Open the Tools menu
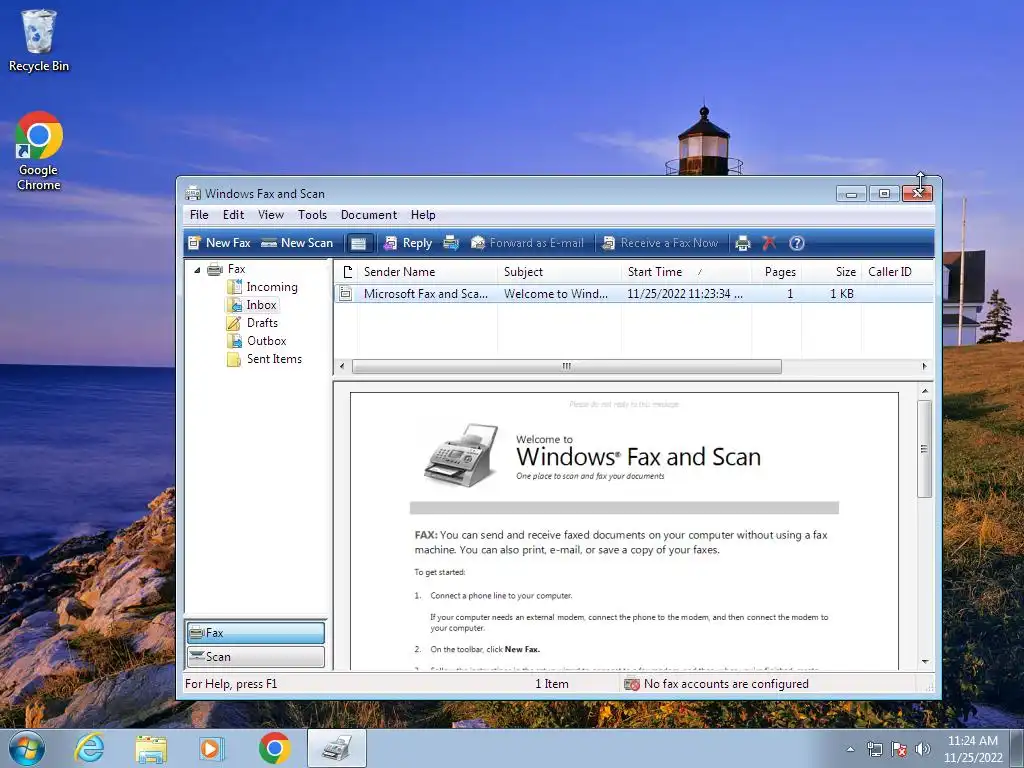 coord(312,215)
